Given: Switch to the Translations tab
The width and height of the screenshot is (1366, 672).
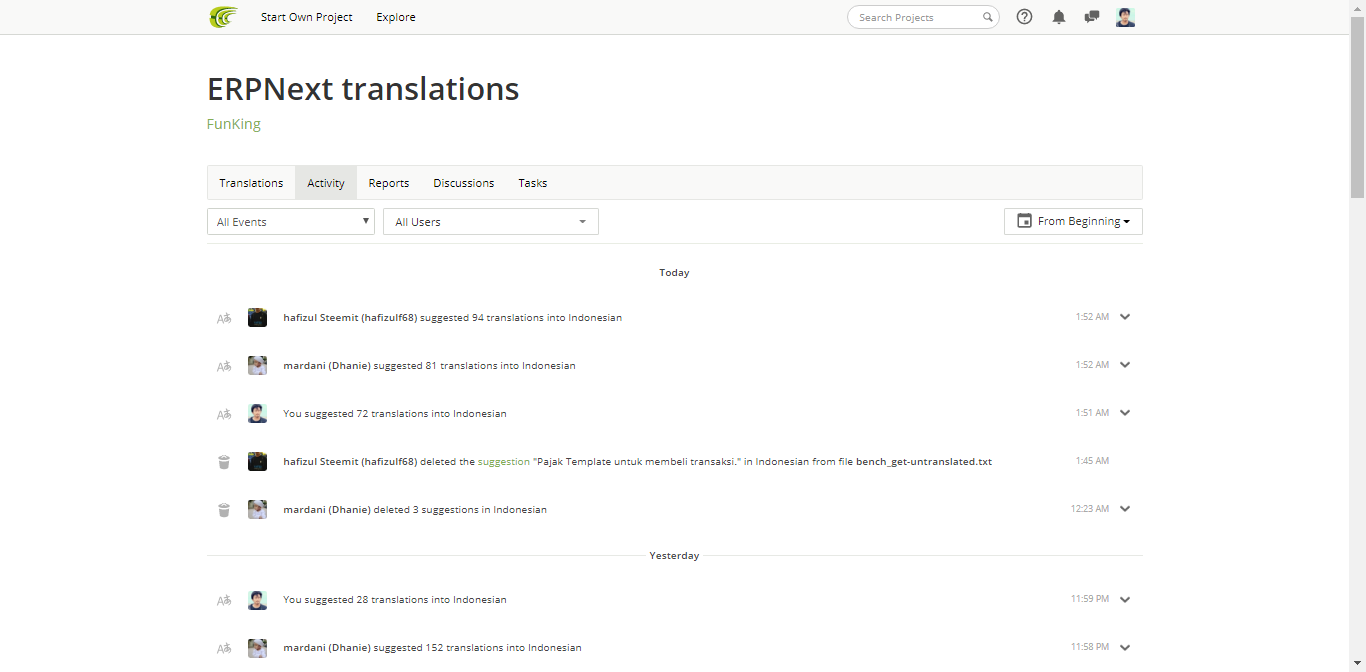Looking at the screenshot, I should (251, 183).
